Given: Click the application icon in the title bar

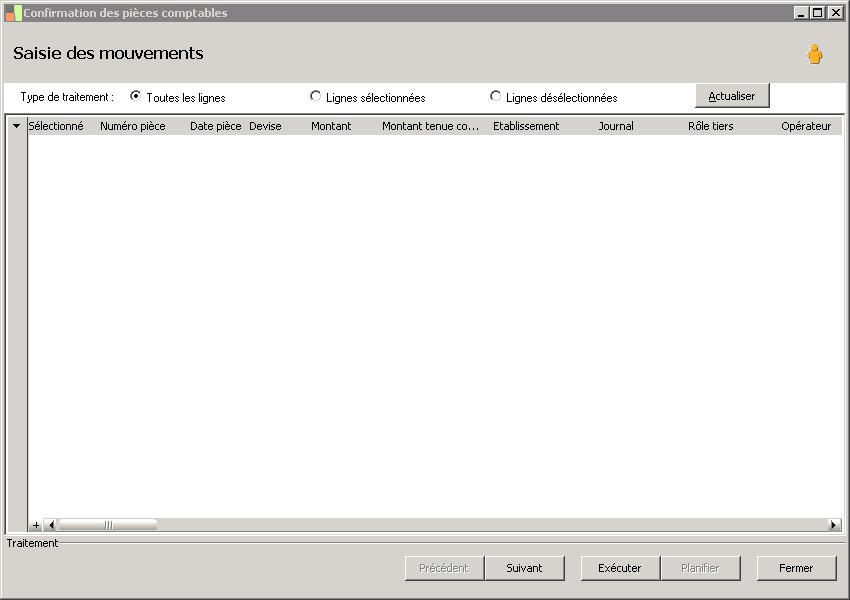Looking at the screenshot, I should (x=14, y=13).
